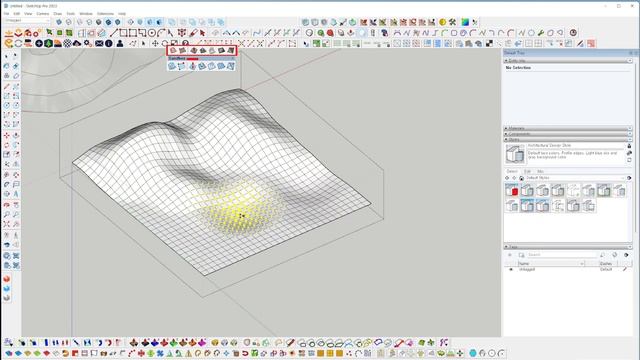Select the Rotate tool in left toolbar
Image resolution: width=640 pixels, height=360 pixels.
[7, 145]
